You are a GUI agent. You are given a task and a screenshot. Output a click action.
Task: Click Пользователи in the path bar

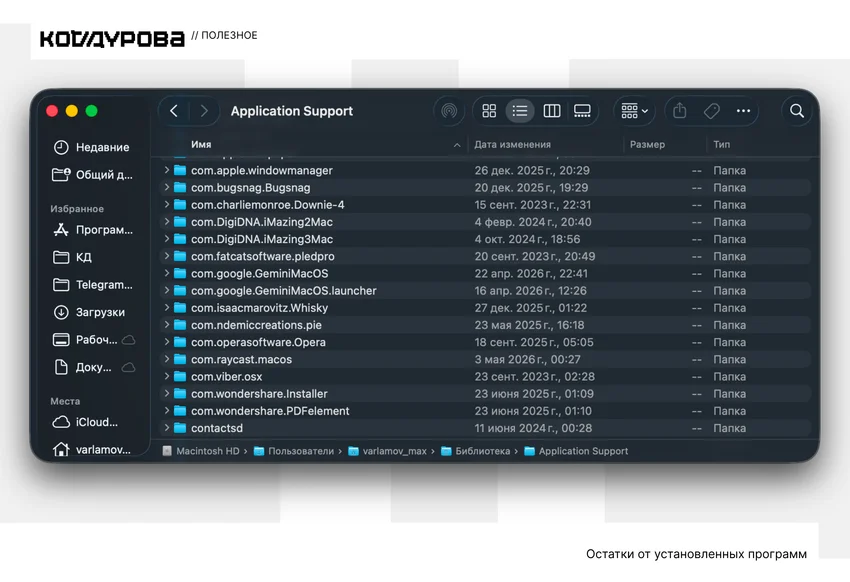tap(294, 451)
